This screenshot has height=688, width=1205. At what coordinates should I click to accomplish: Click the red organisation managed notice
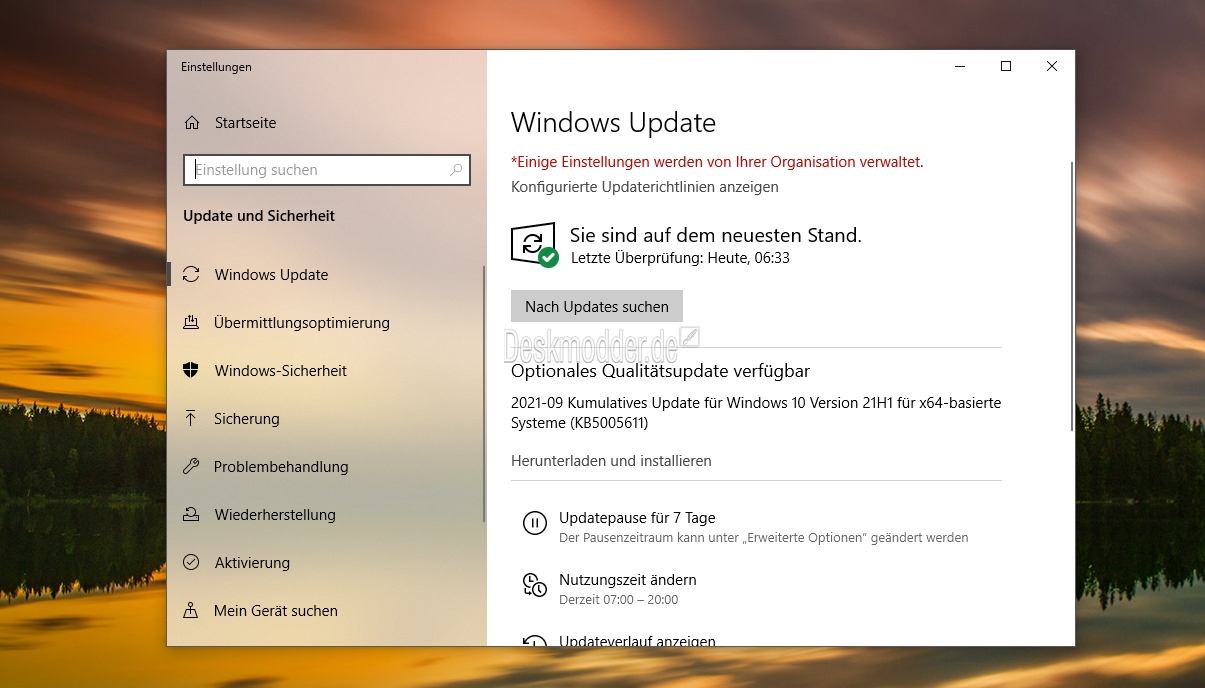click(717, 162)
